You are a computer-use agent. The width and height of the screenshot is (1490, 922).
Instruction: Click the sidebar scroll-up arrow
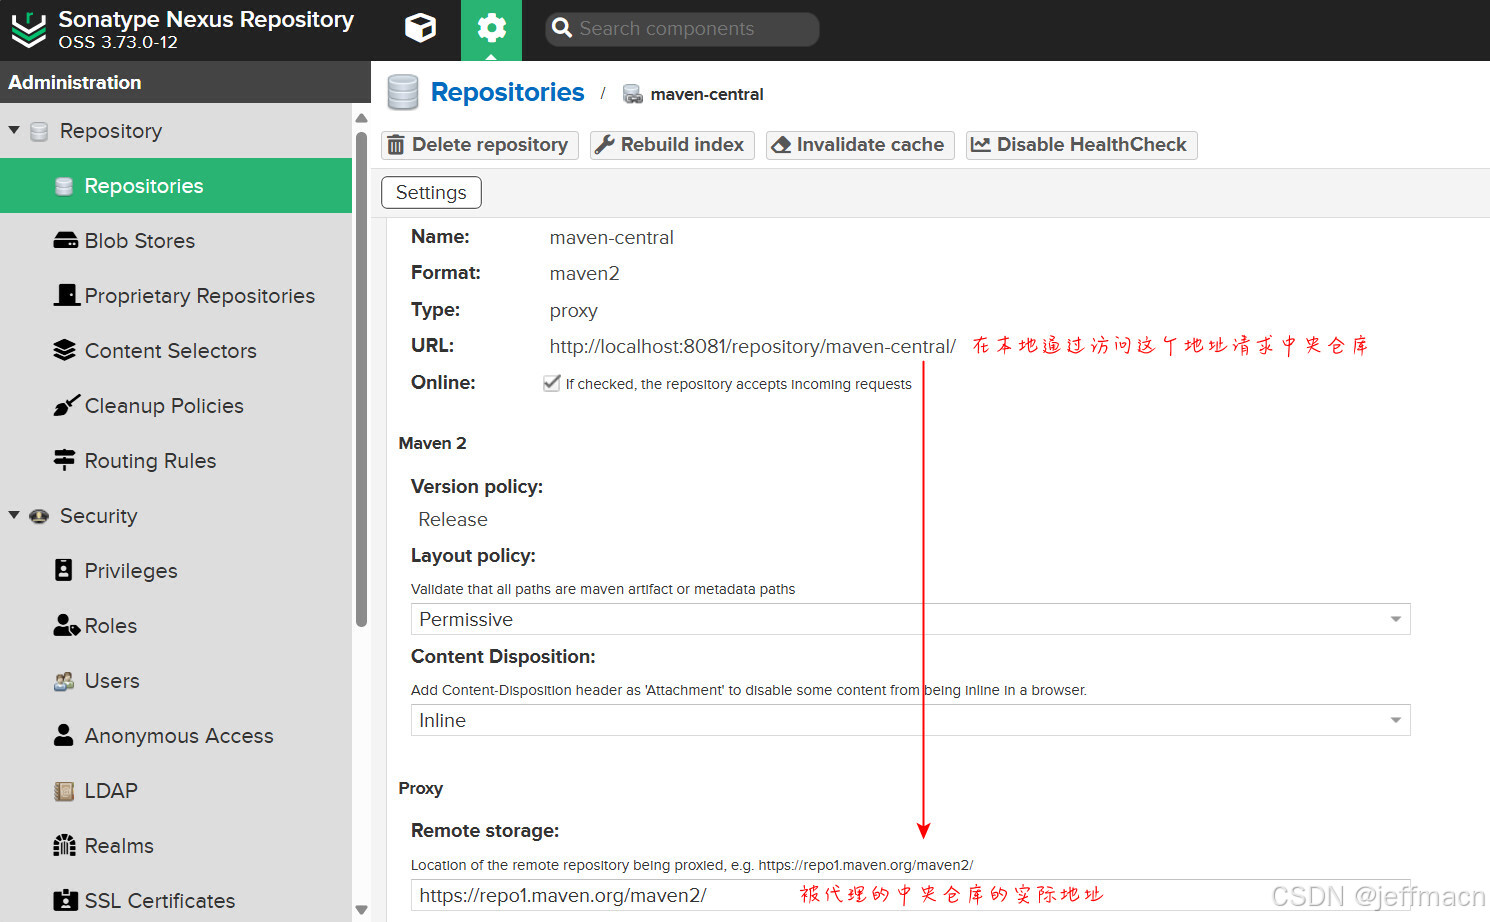(x=361, y=118)
